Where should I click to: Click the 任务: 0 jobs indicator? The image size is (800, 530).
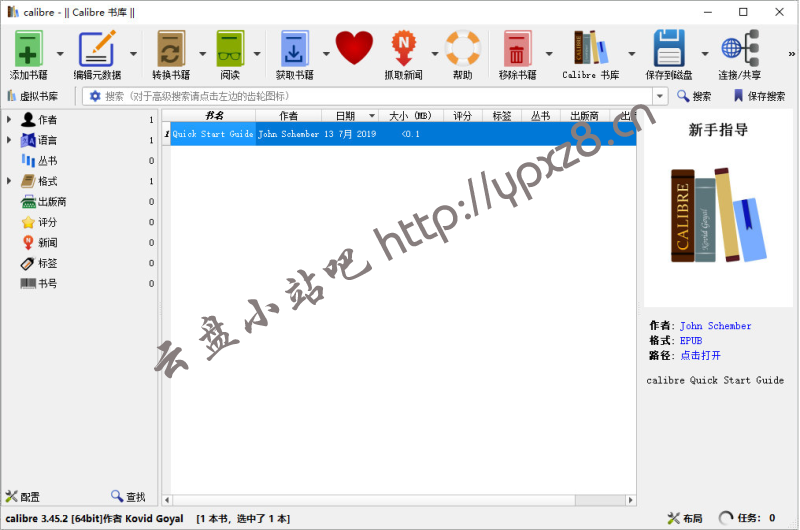pos(747,518)
